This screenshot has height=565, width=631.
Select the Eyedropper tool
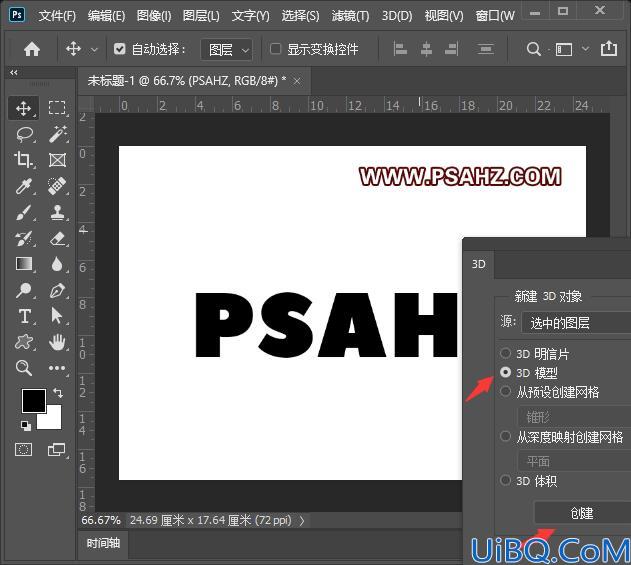(24, 186)
